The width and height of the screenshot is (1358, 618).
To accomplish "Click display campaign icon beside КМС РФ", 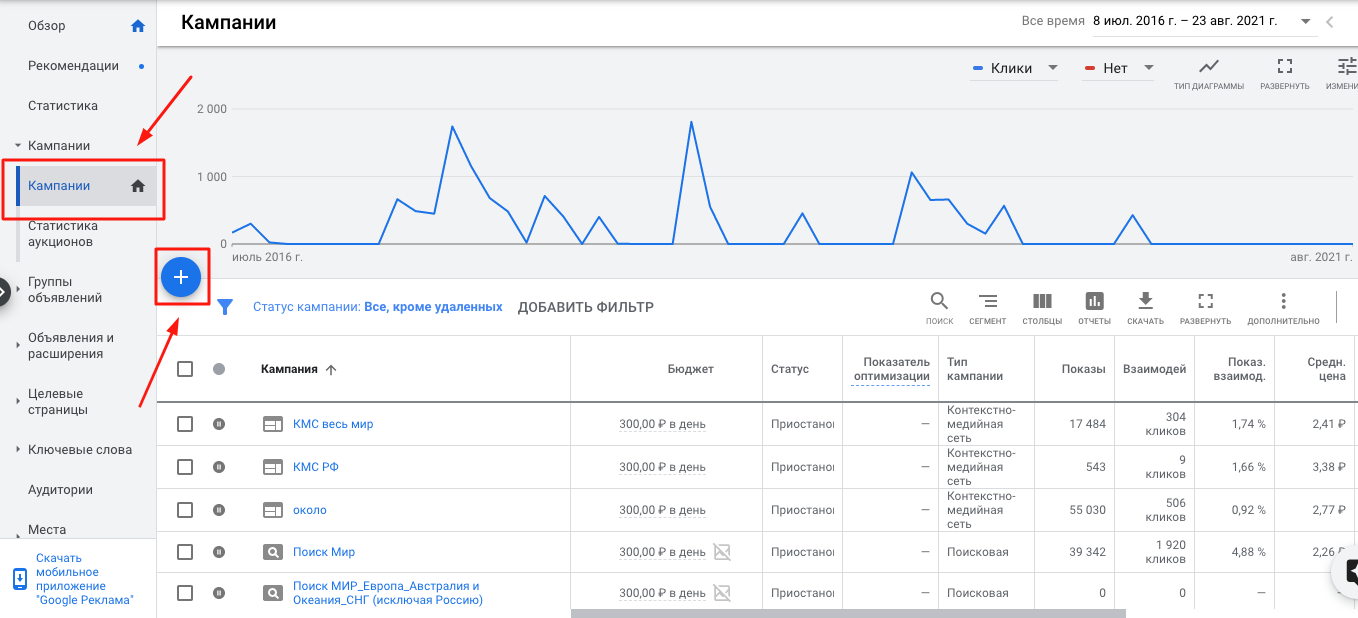I will point(273,467).
